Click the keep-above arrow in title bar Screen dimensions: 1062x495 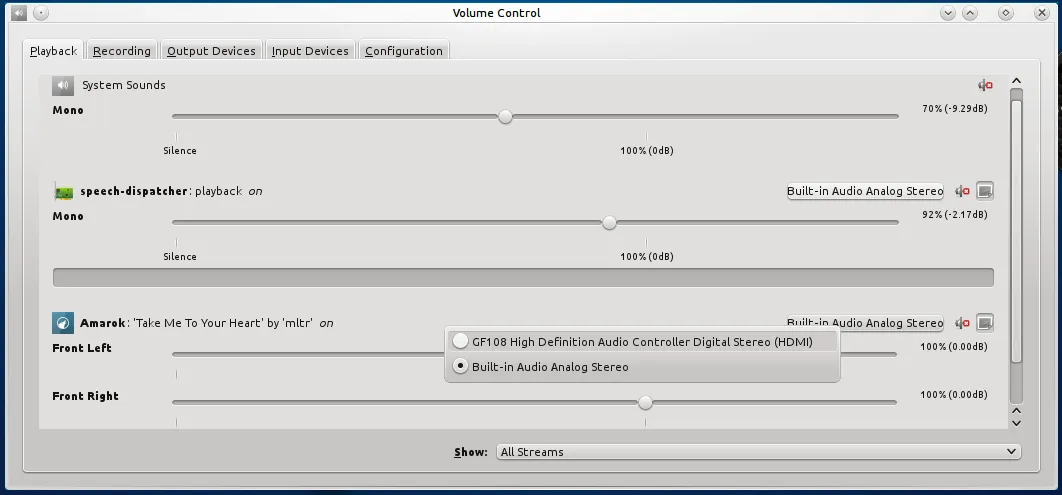click(x=970, y=13)
